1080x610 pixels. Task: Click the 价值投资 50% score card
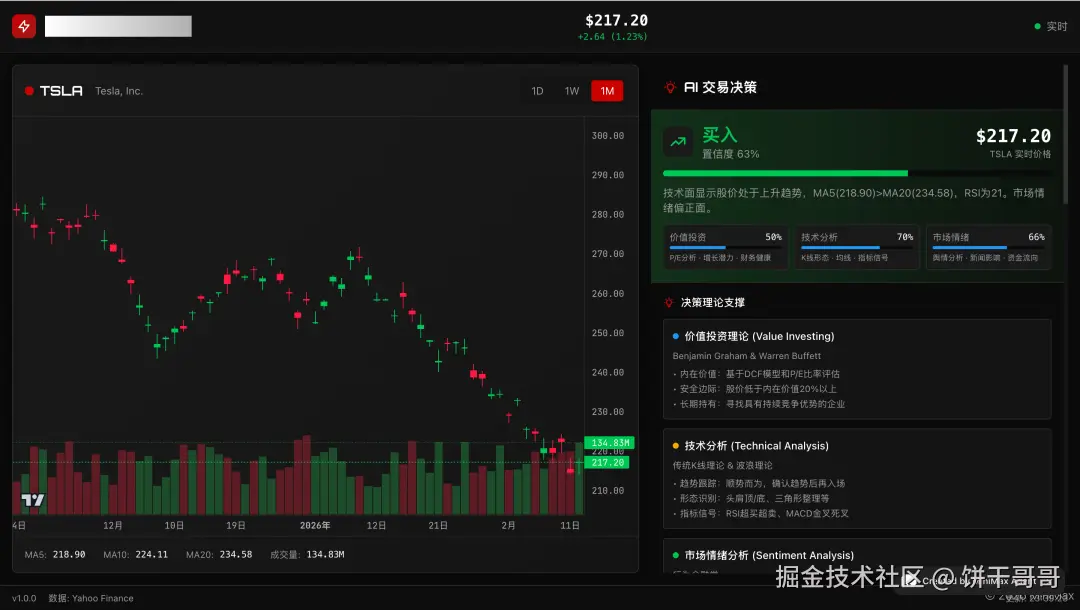click(x=725, y=246)
